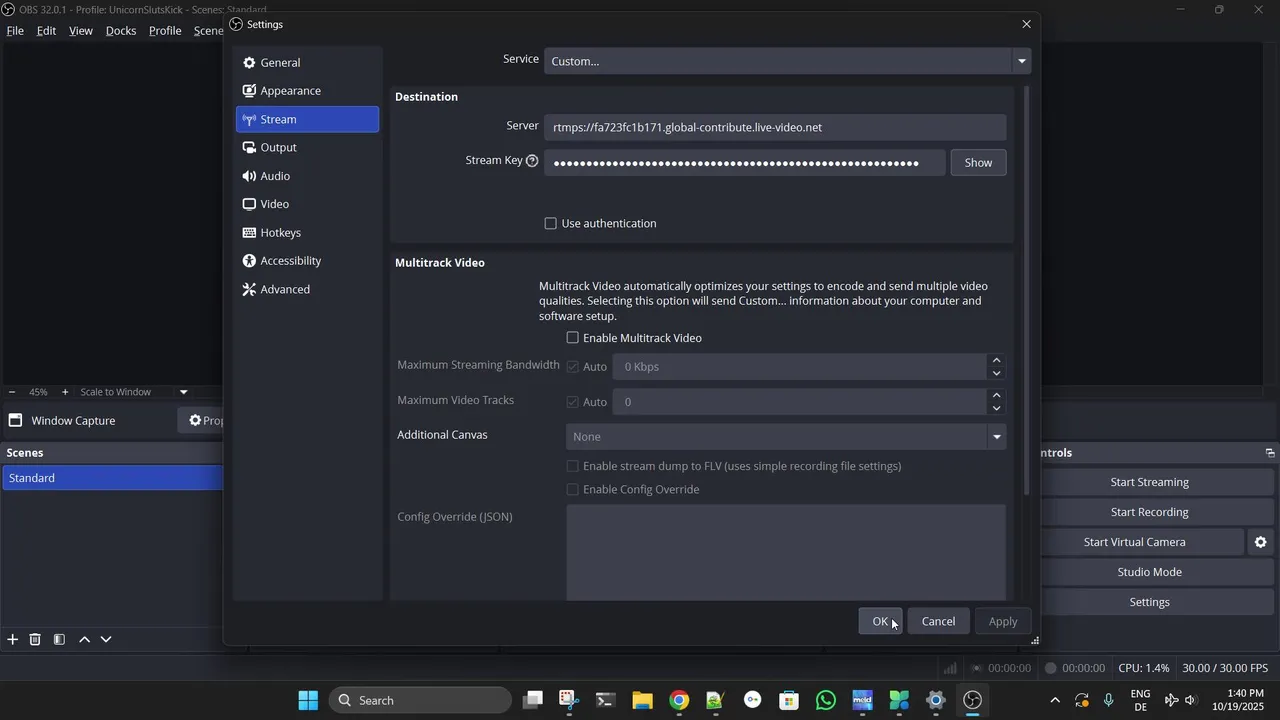
Task: Open scene filters icon in Scenes dock
Action: pos(59,640)
